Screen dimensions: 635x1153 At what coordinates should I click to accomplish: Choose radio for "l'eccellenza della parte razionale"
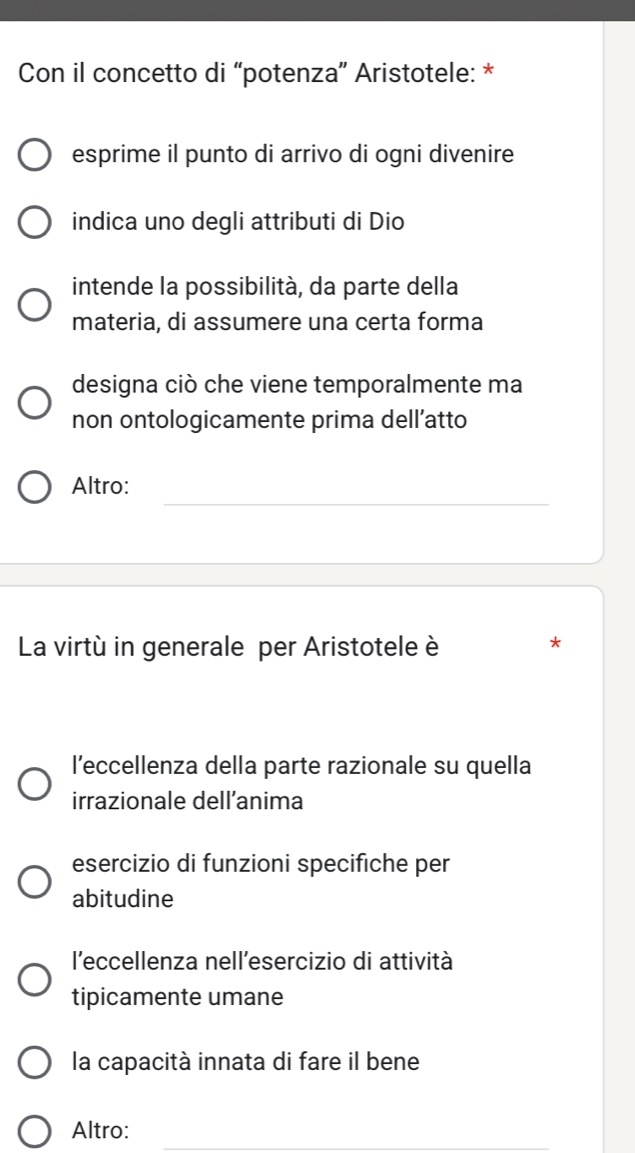tap(35, 784)
